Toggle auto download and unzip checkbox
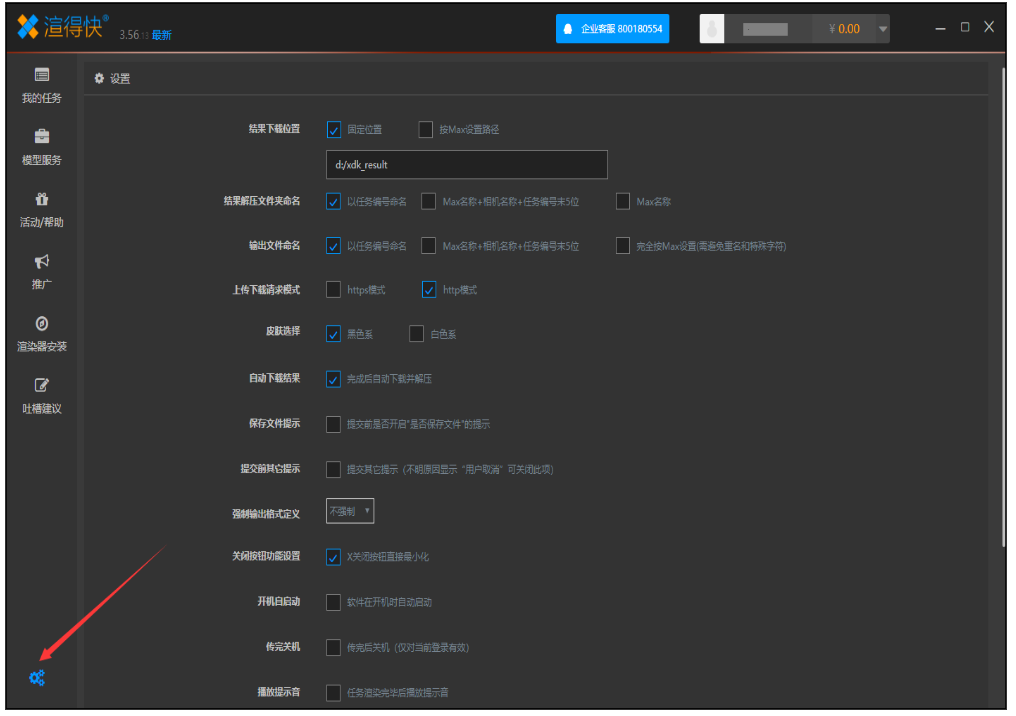 click(334, 379)
